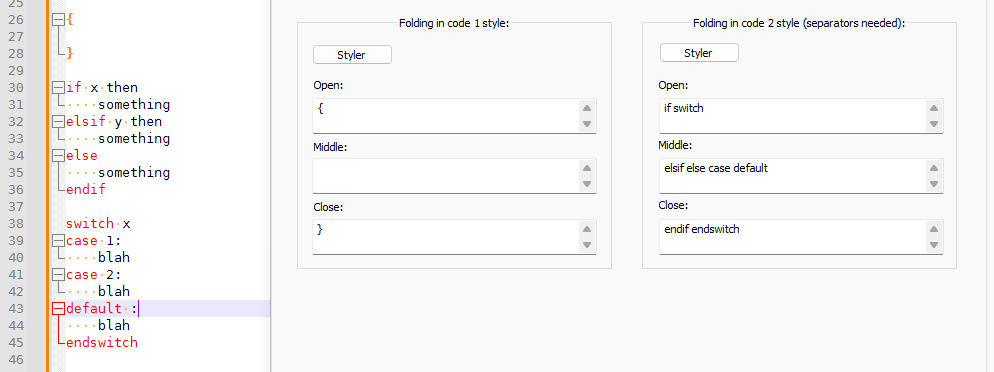Image resolution: width=994 pixels, height=372 pixels.
Task: Click up arrow of code 2 Middle field
Action: (x=934, y=168)
